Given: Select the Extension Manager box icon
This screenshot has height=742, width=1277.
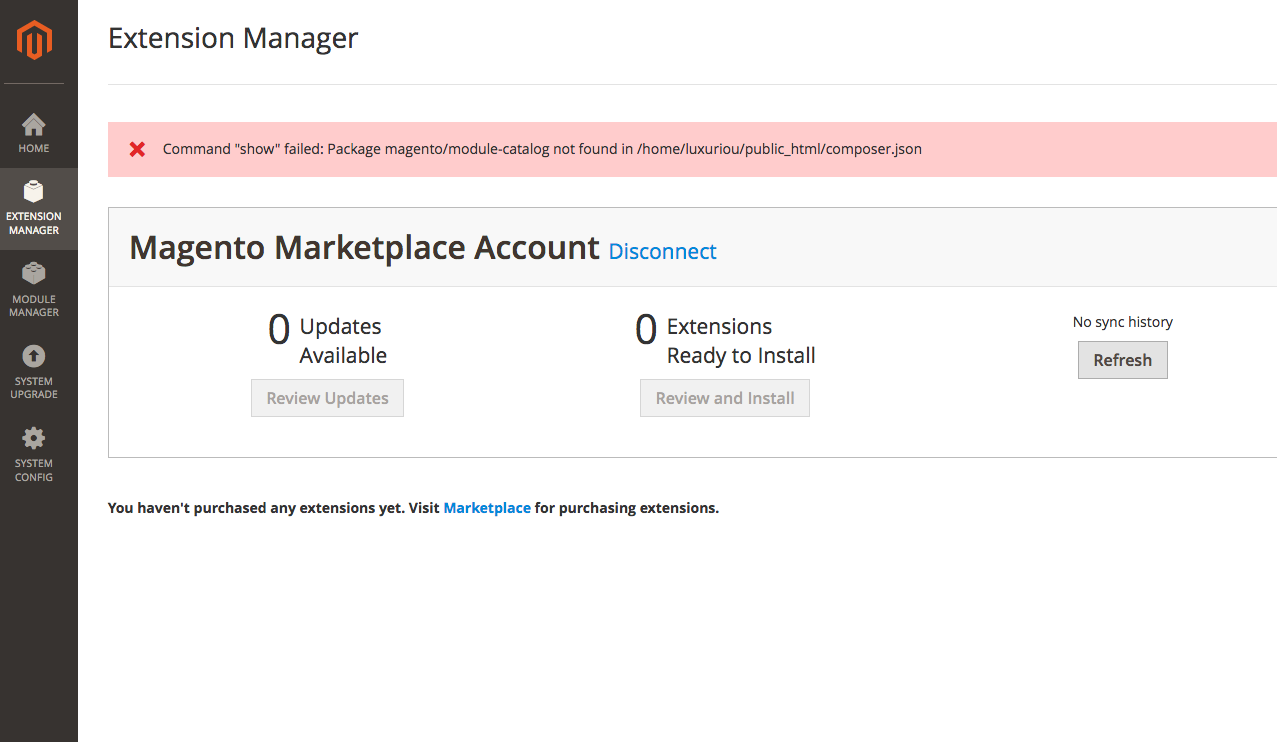Looking at the screenshot, I should (x=34, y=191).
